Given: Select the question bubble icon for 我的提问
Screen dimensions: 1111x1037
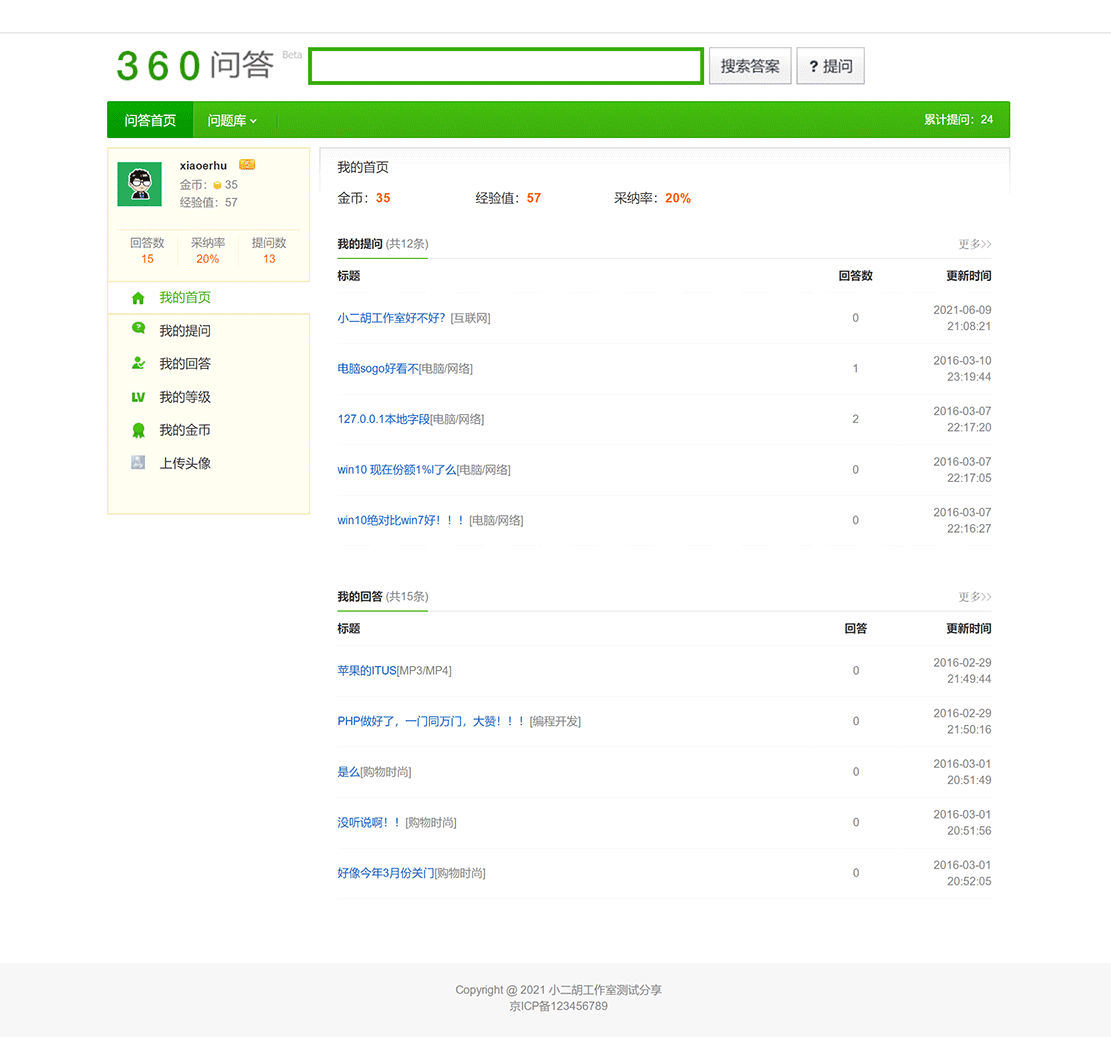Looking at the screenshot, I should 137,330.
